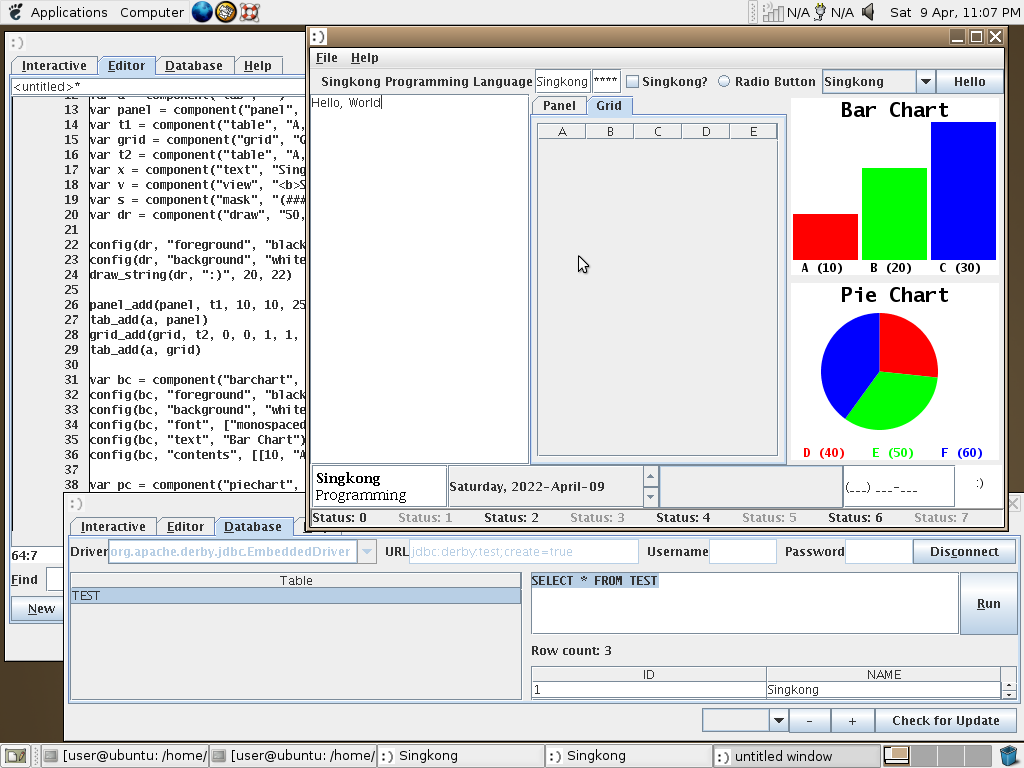Click the workspace switcher in bottom panel

(897, 755)
